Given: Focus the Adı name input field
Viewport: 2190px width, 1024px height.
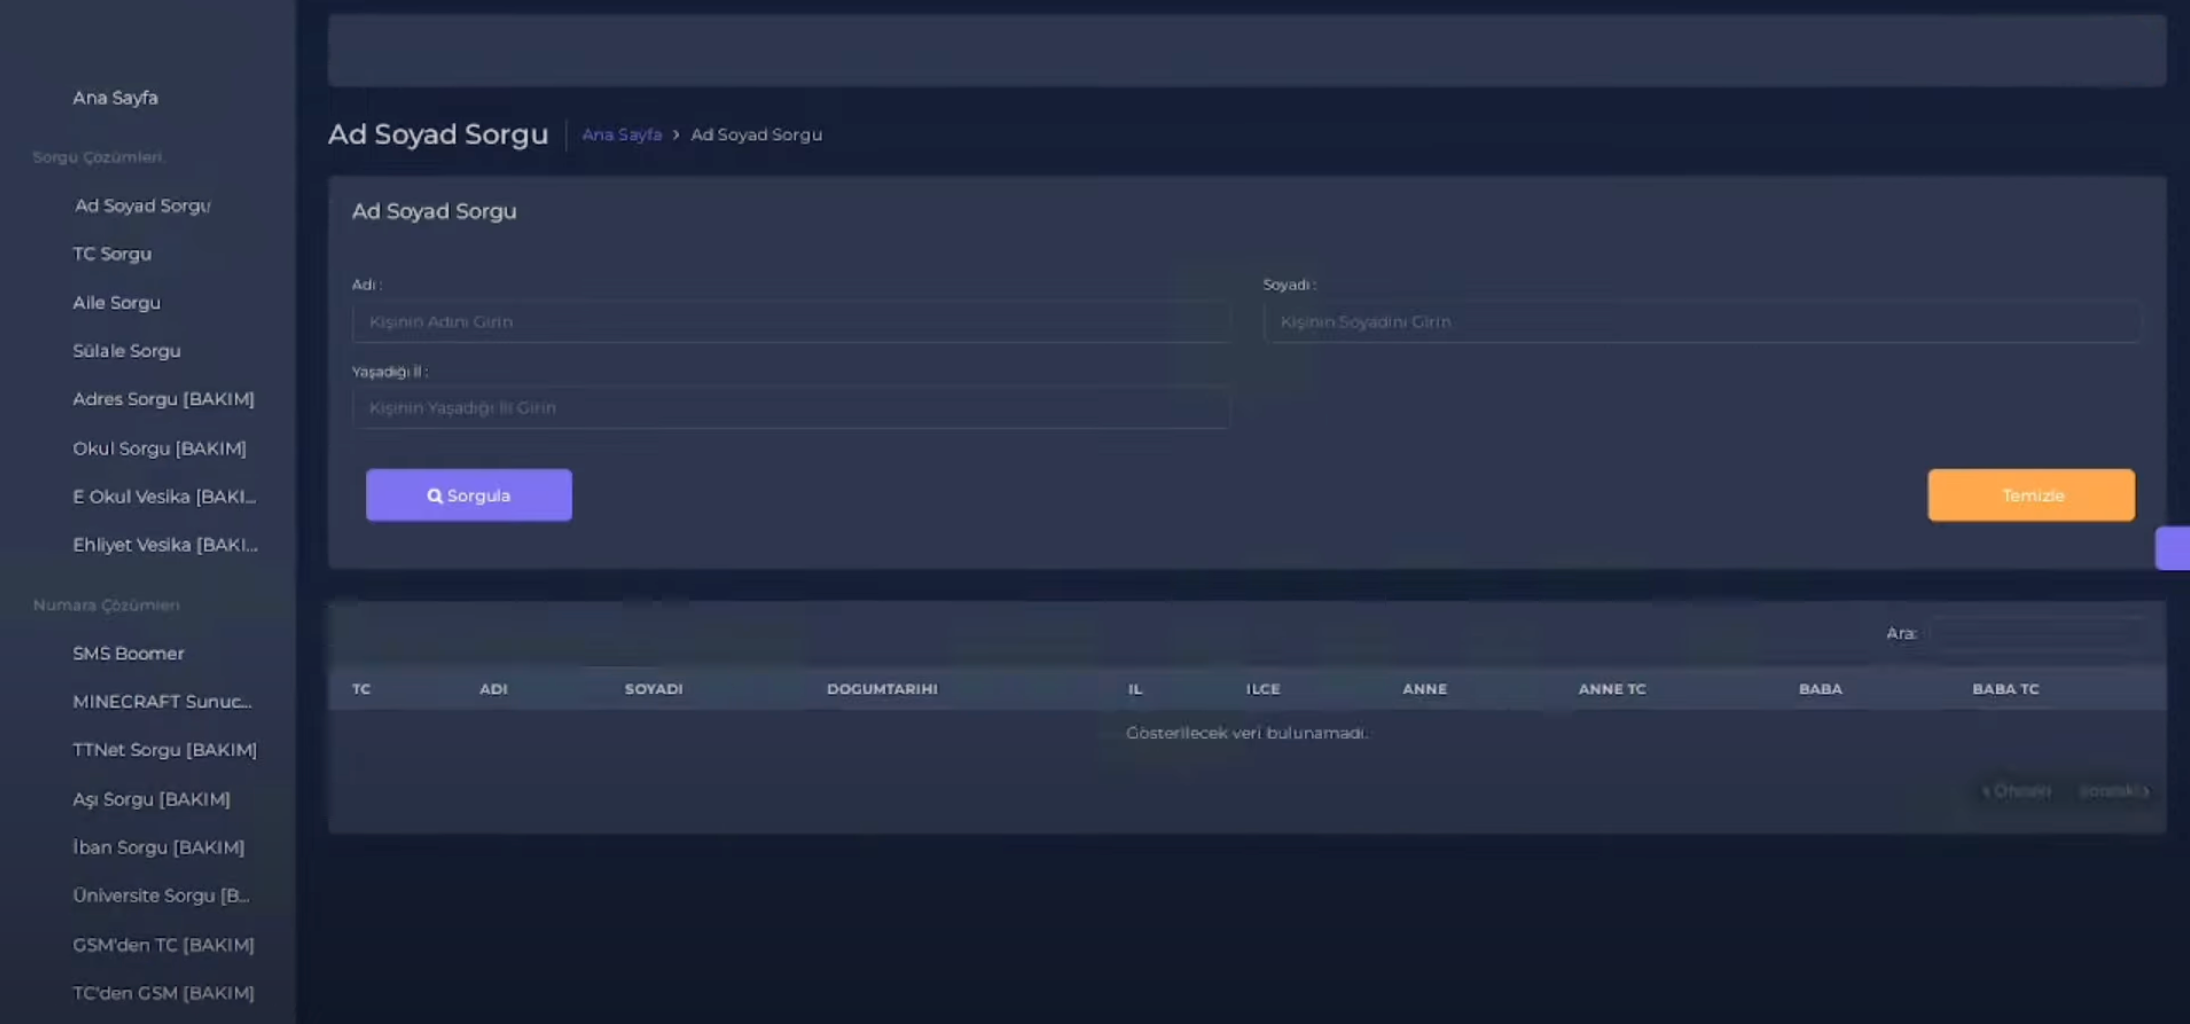Looking at the screenshot, I should [x=790, y=322].
